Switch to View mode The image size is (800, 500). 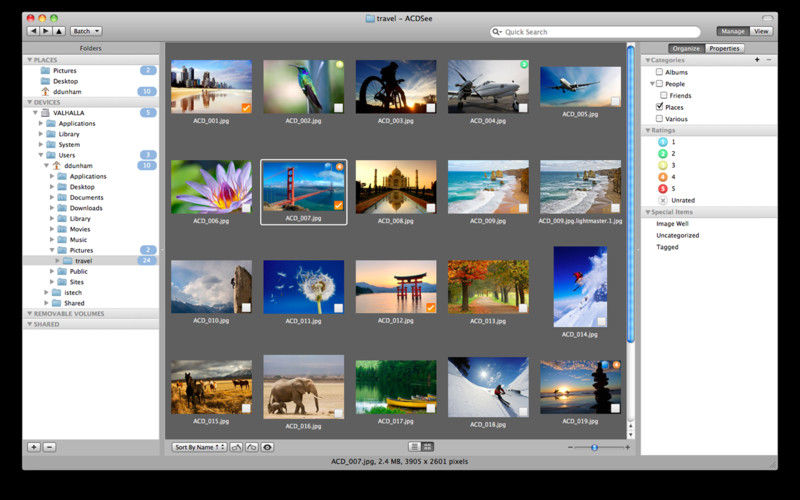click(761, 31)
